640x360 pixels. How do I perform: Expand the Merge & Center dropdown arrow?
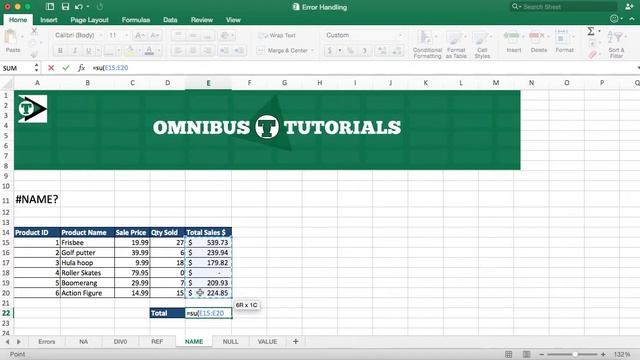pyautogui.click(x=313, y=51)
